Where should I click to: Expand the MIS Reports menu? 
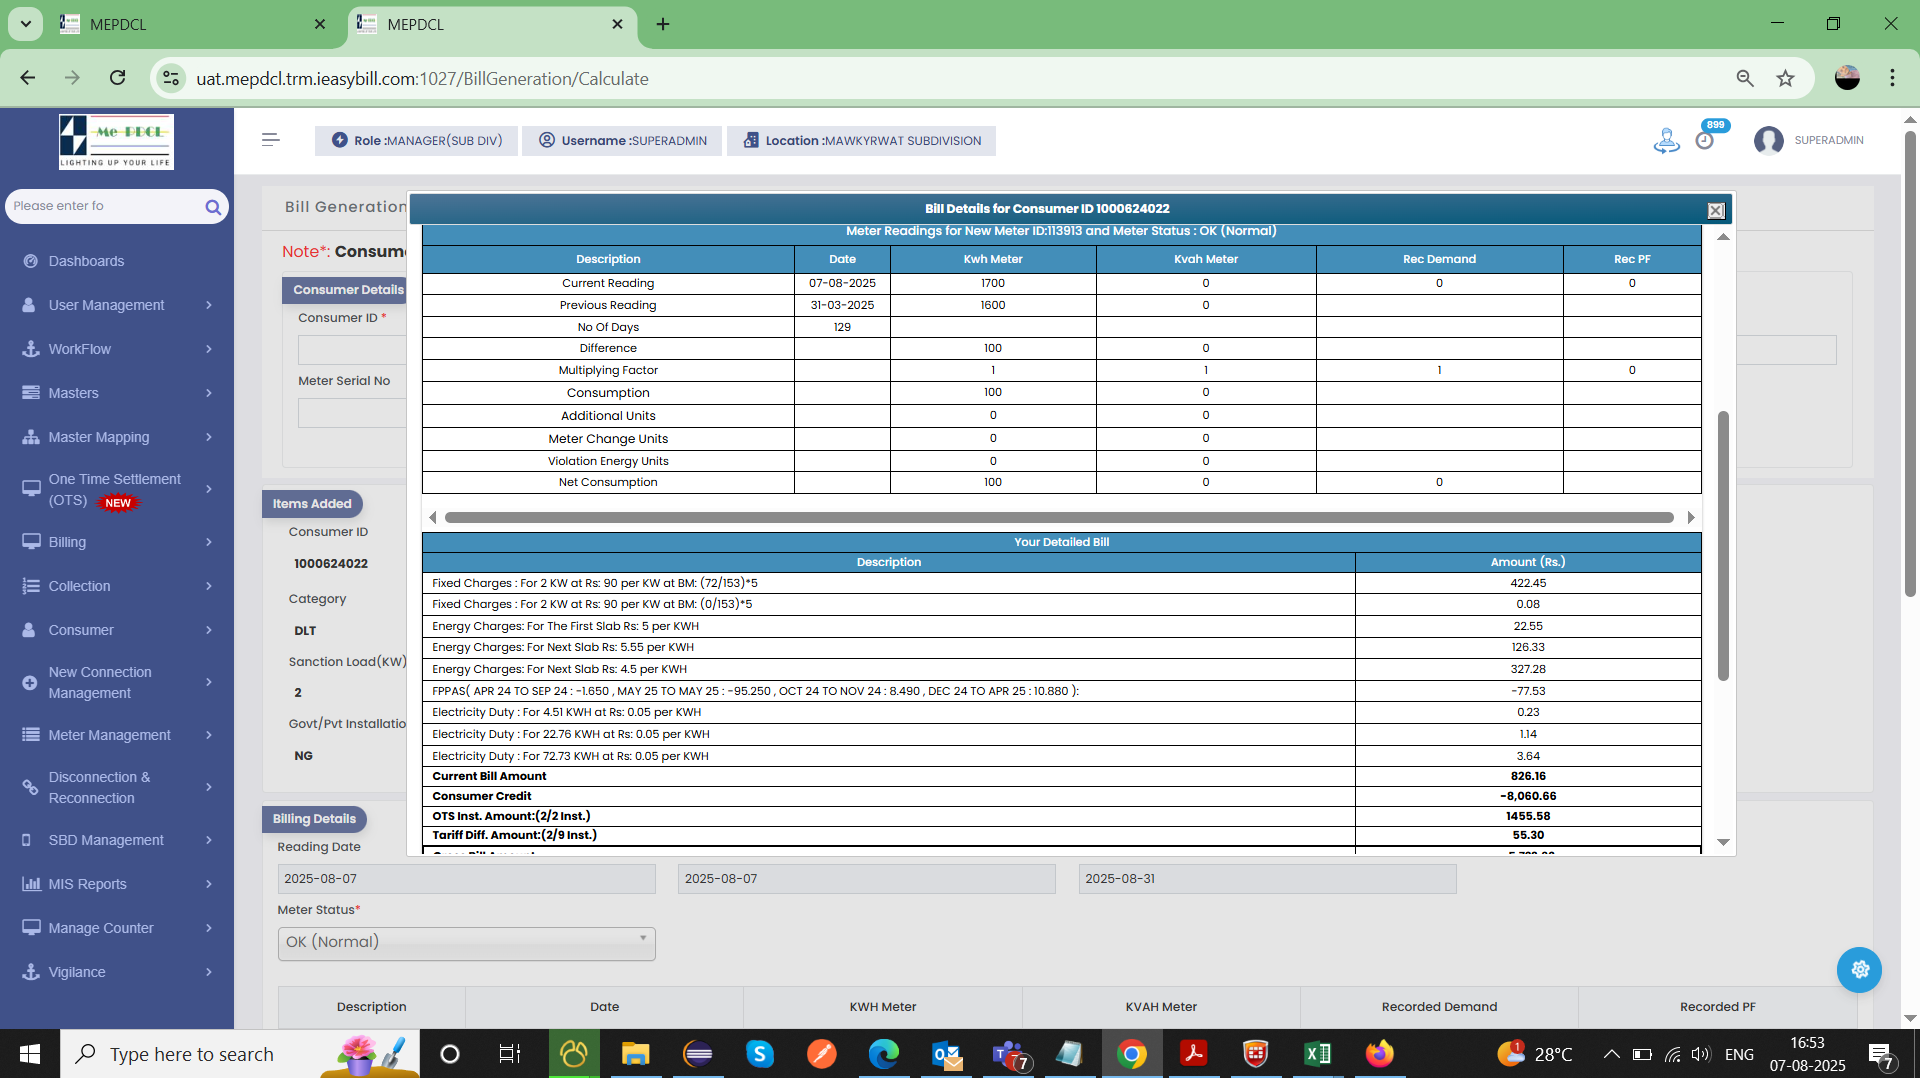(117, 884)
